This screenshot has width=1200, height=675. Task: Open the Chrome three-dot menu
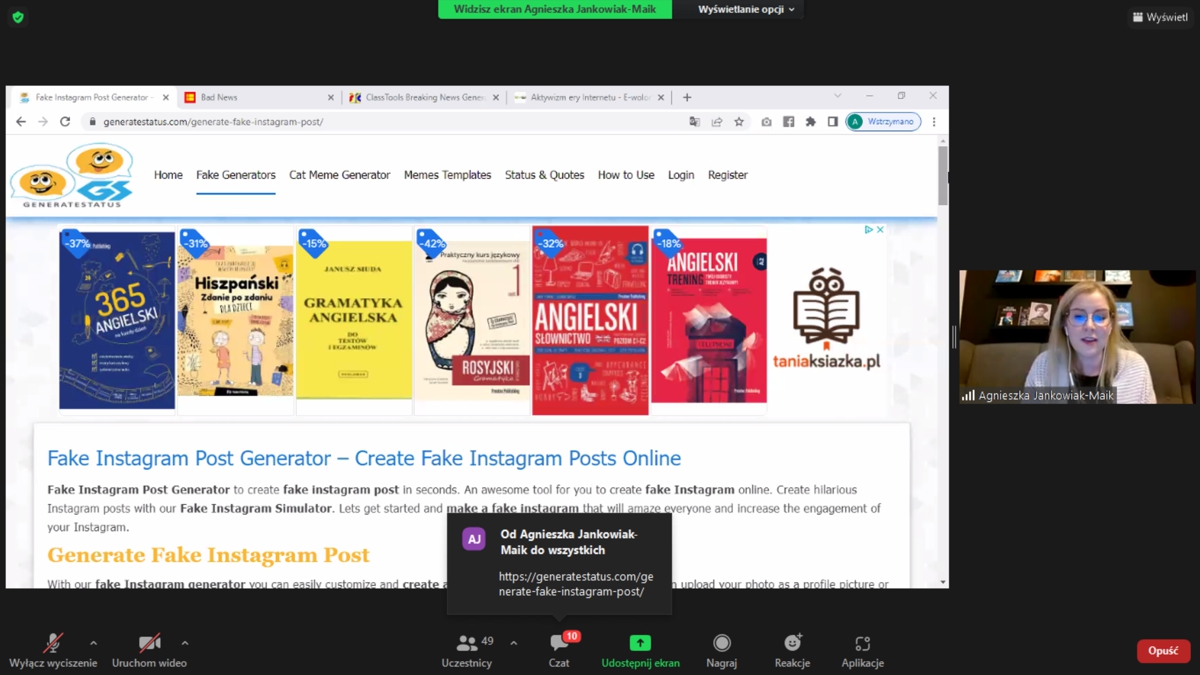(934, 122)
